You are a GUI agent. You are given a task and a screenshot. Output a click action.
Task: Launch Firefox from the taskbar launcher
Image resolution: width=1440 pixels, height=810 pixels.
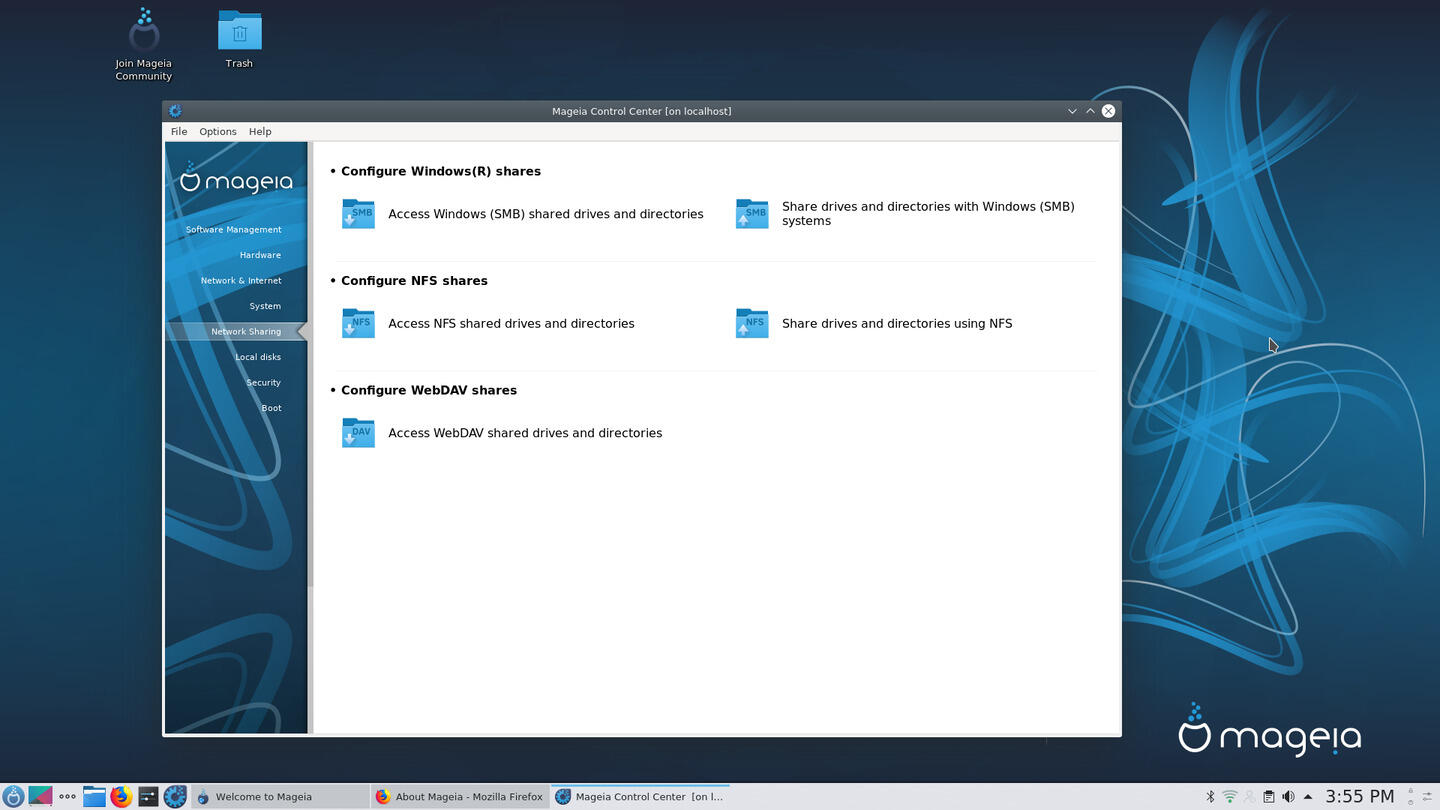pos(121,797)
